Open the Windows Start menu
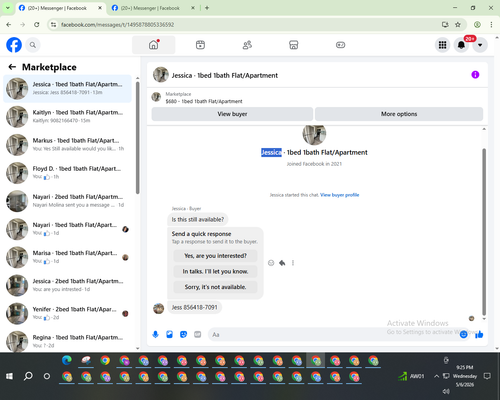Viewport: 500px width, 400px height. pos(9,376)
